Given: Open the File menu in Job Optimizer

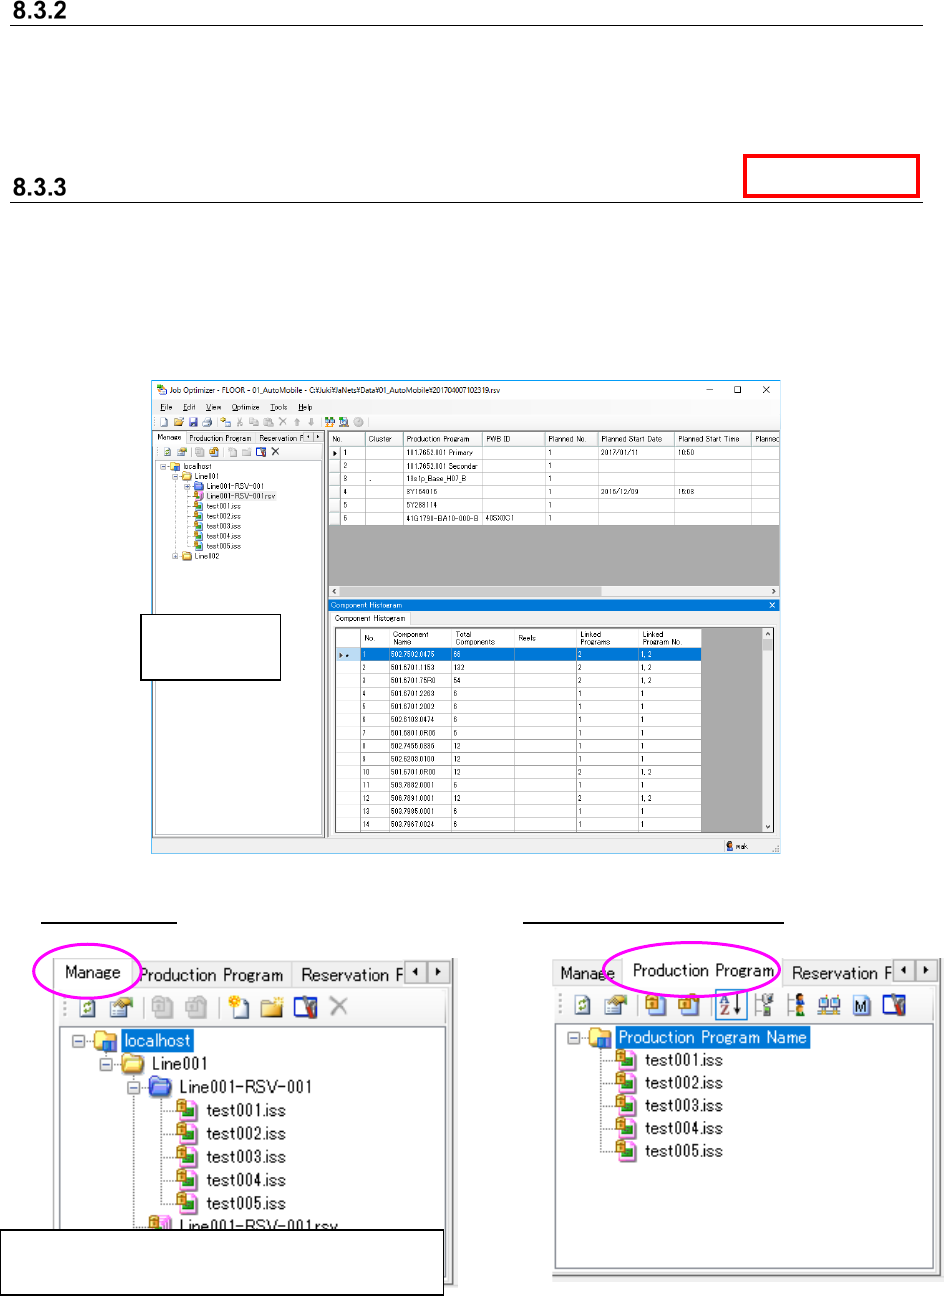Looking at the screenshot, I should pos(166,407).
